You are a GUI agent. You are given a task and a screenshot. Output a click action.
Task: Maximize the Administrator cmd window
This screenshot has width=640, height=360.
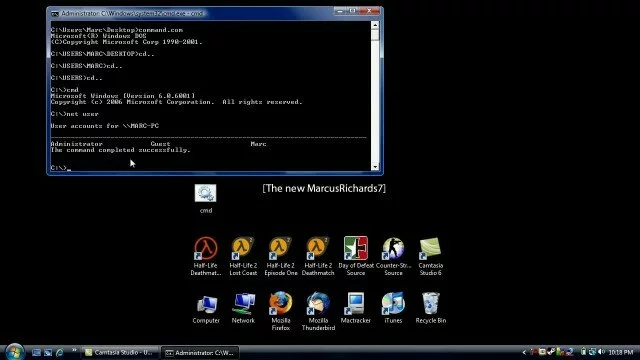[352, 11]
